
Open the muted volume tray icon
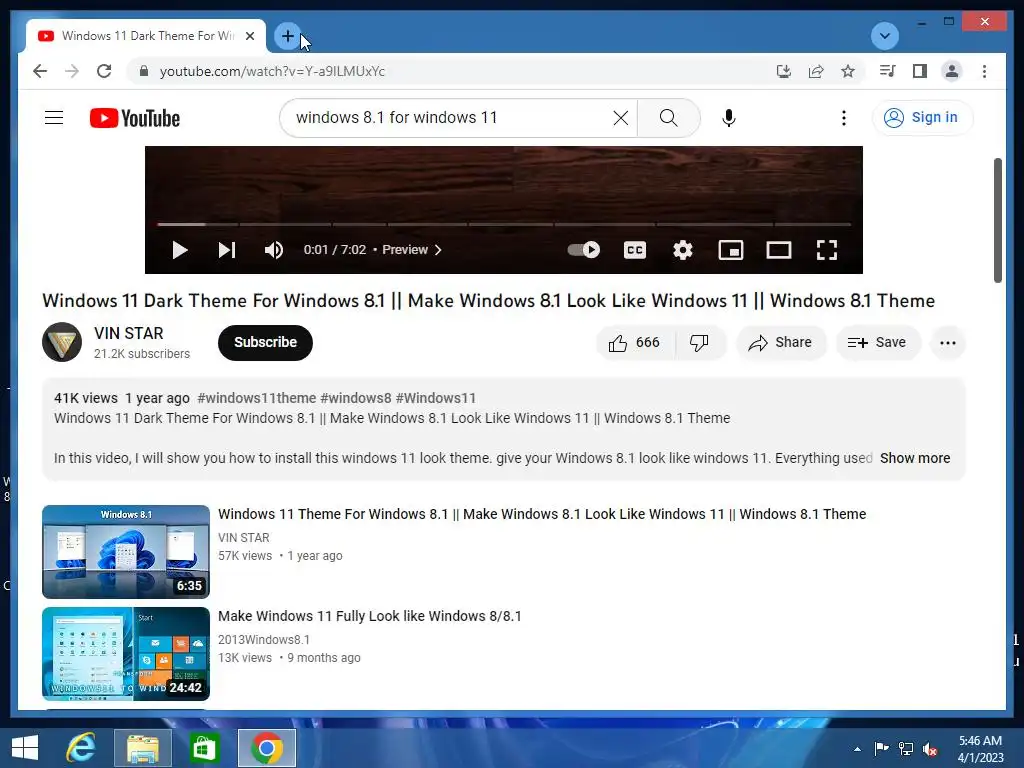tap(931, 749)
